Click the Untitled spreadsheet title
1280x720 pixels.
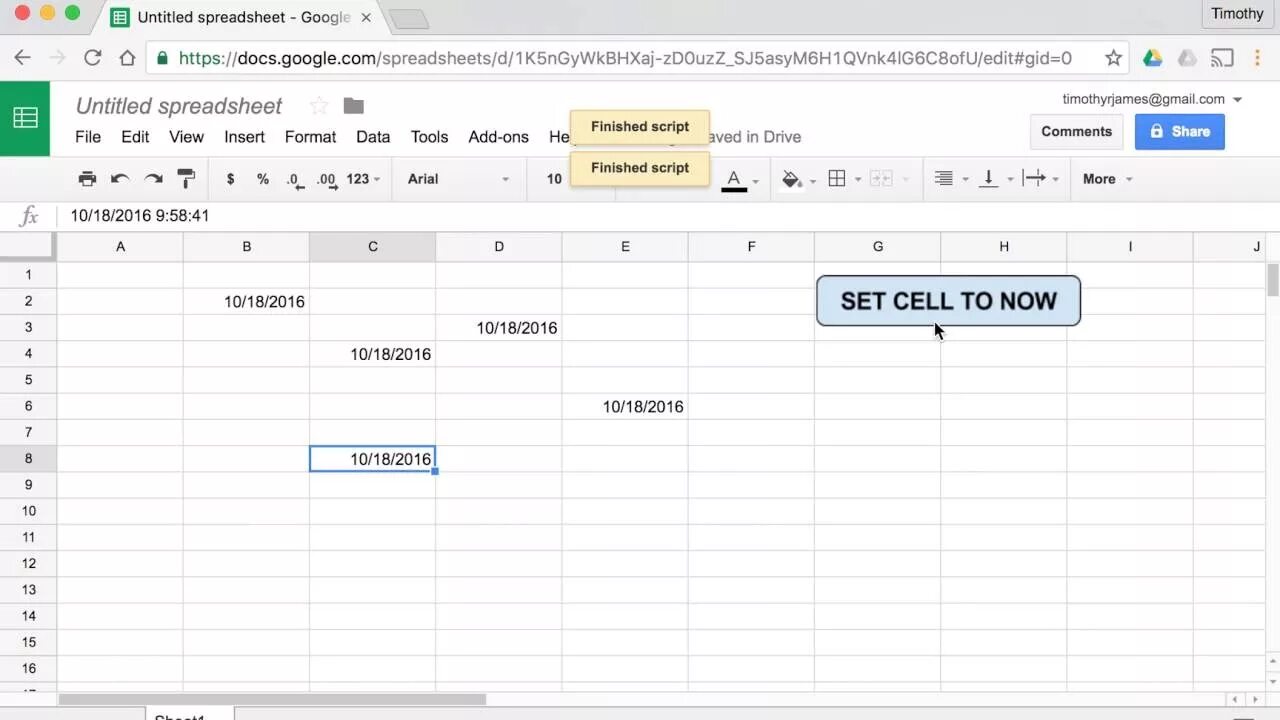coord(179,106)
